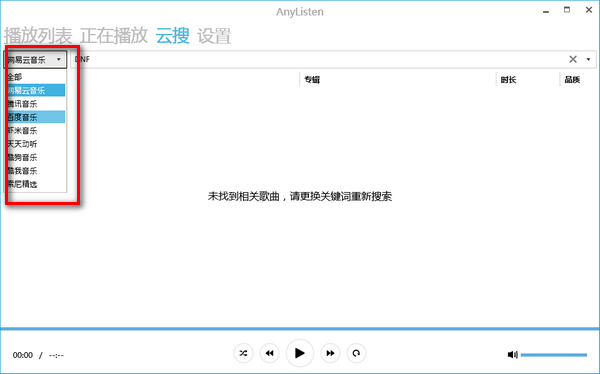Clear the search box with the X
The image size is (600, 374).
point(573,59)
